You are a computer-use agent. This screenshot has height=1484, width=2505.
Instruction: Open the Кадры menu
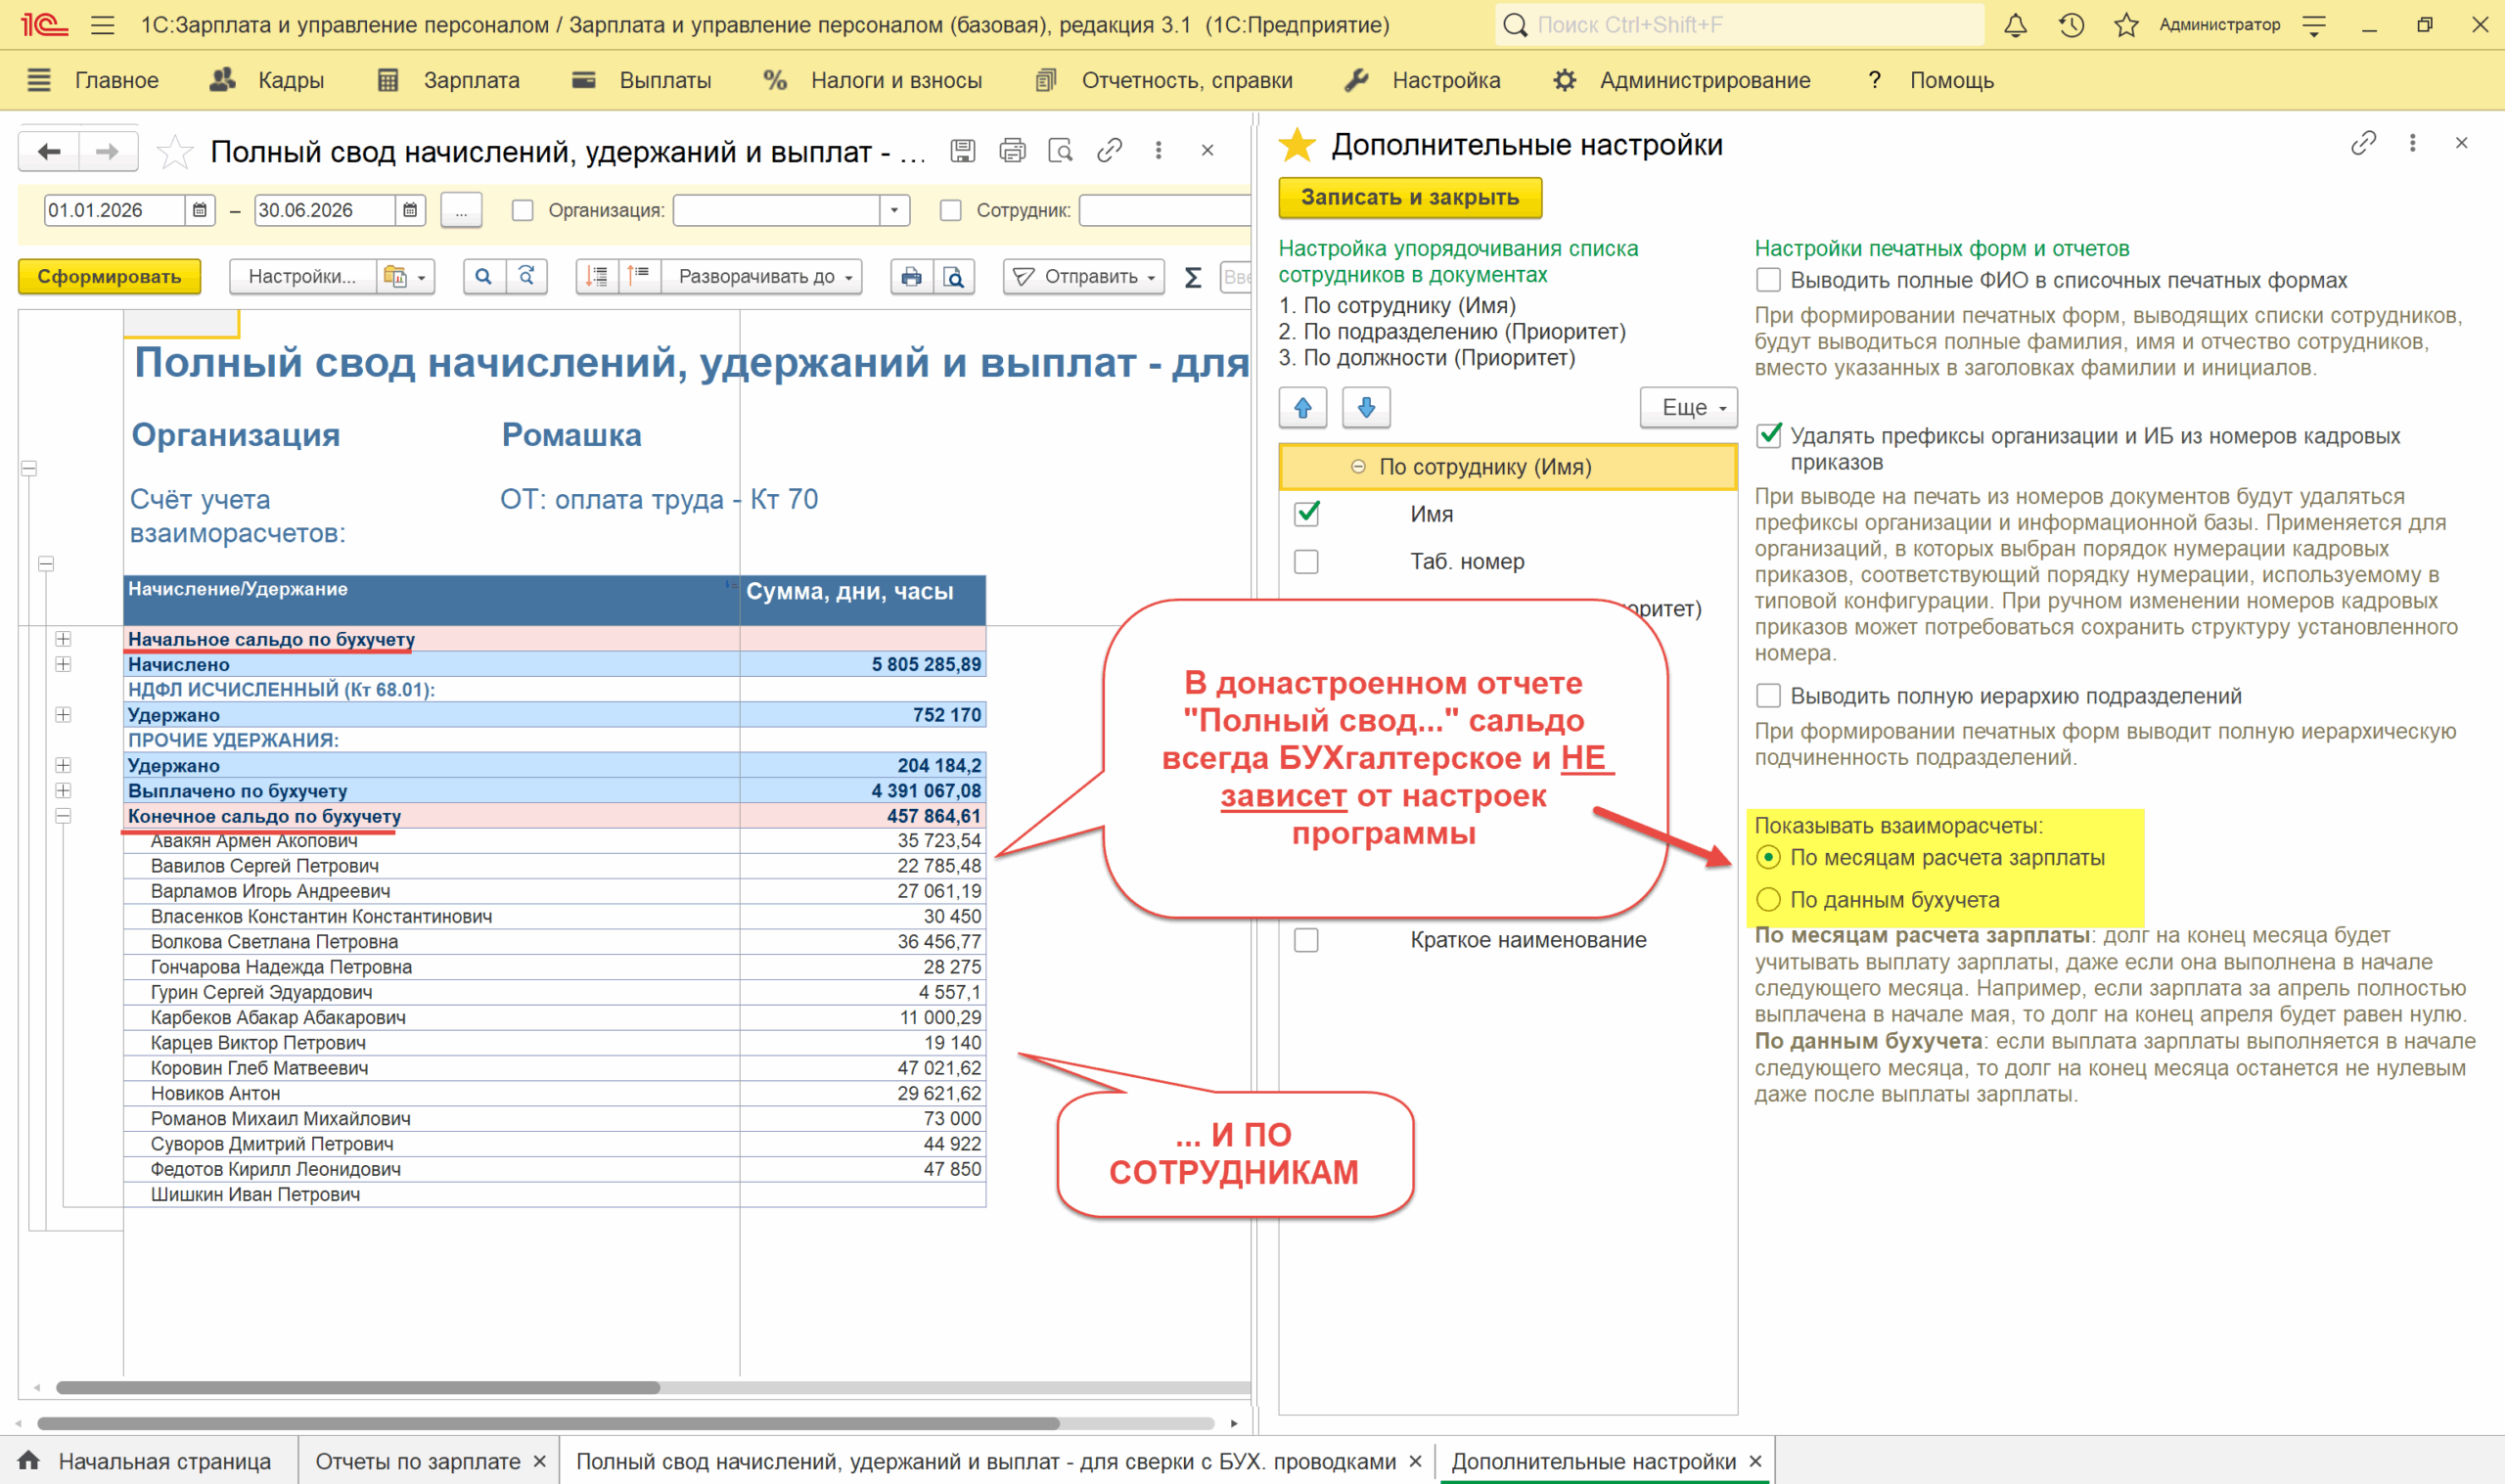[x=267, y=80]
